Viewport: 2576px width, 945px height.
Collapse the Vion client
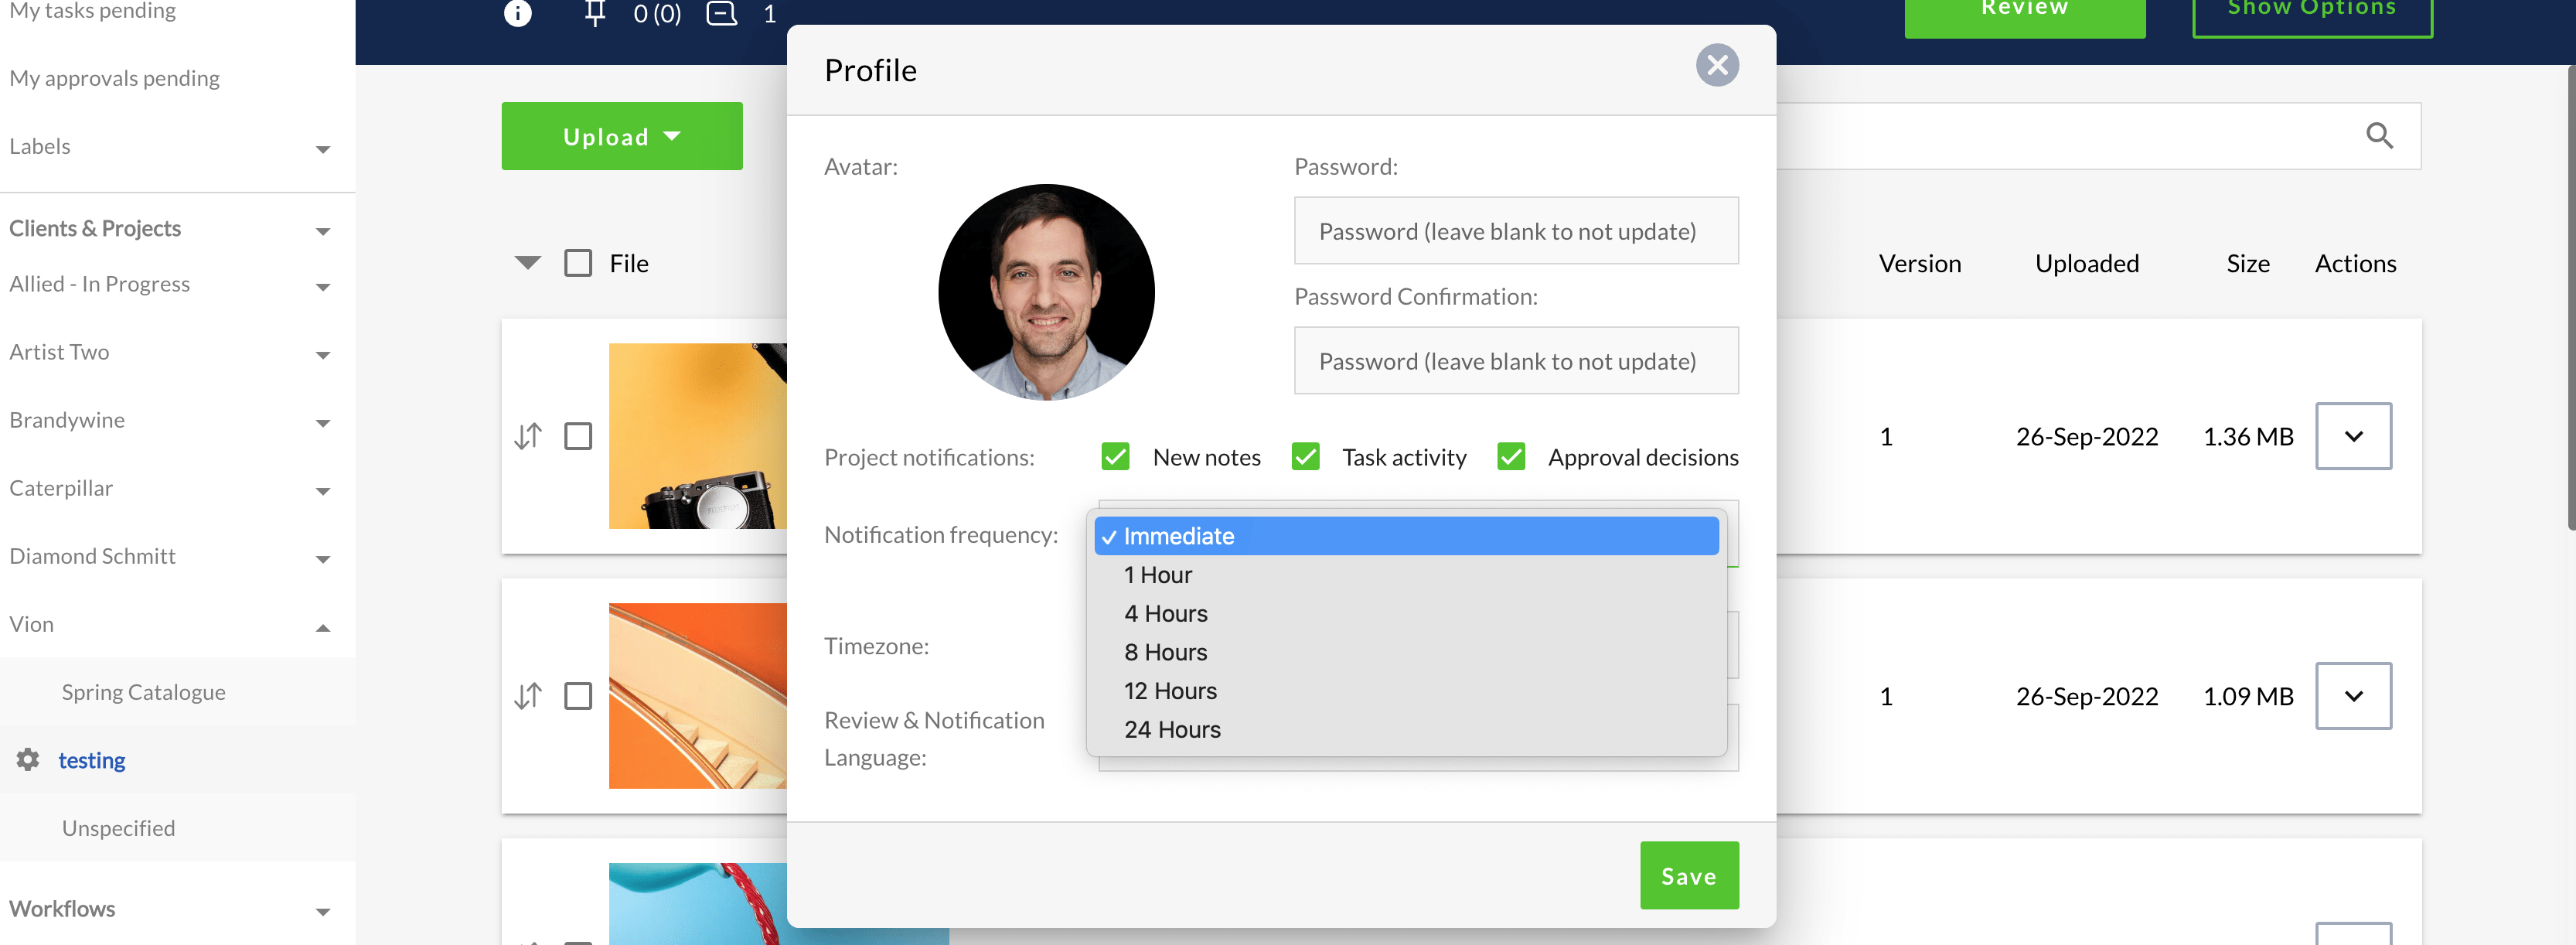tap(322, 628)
